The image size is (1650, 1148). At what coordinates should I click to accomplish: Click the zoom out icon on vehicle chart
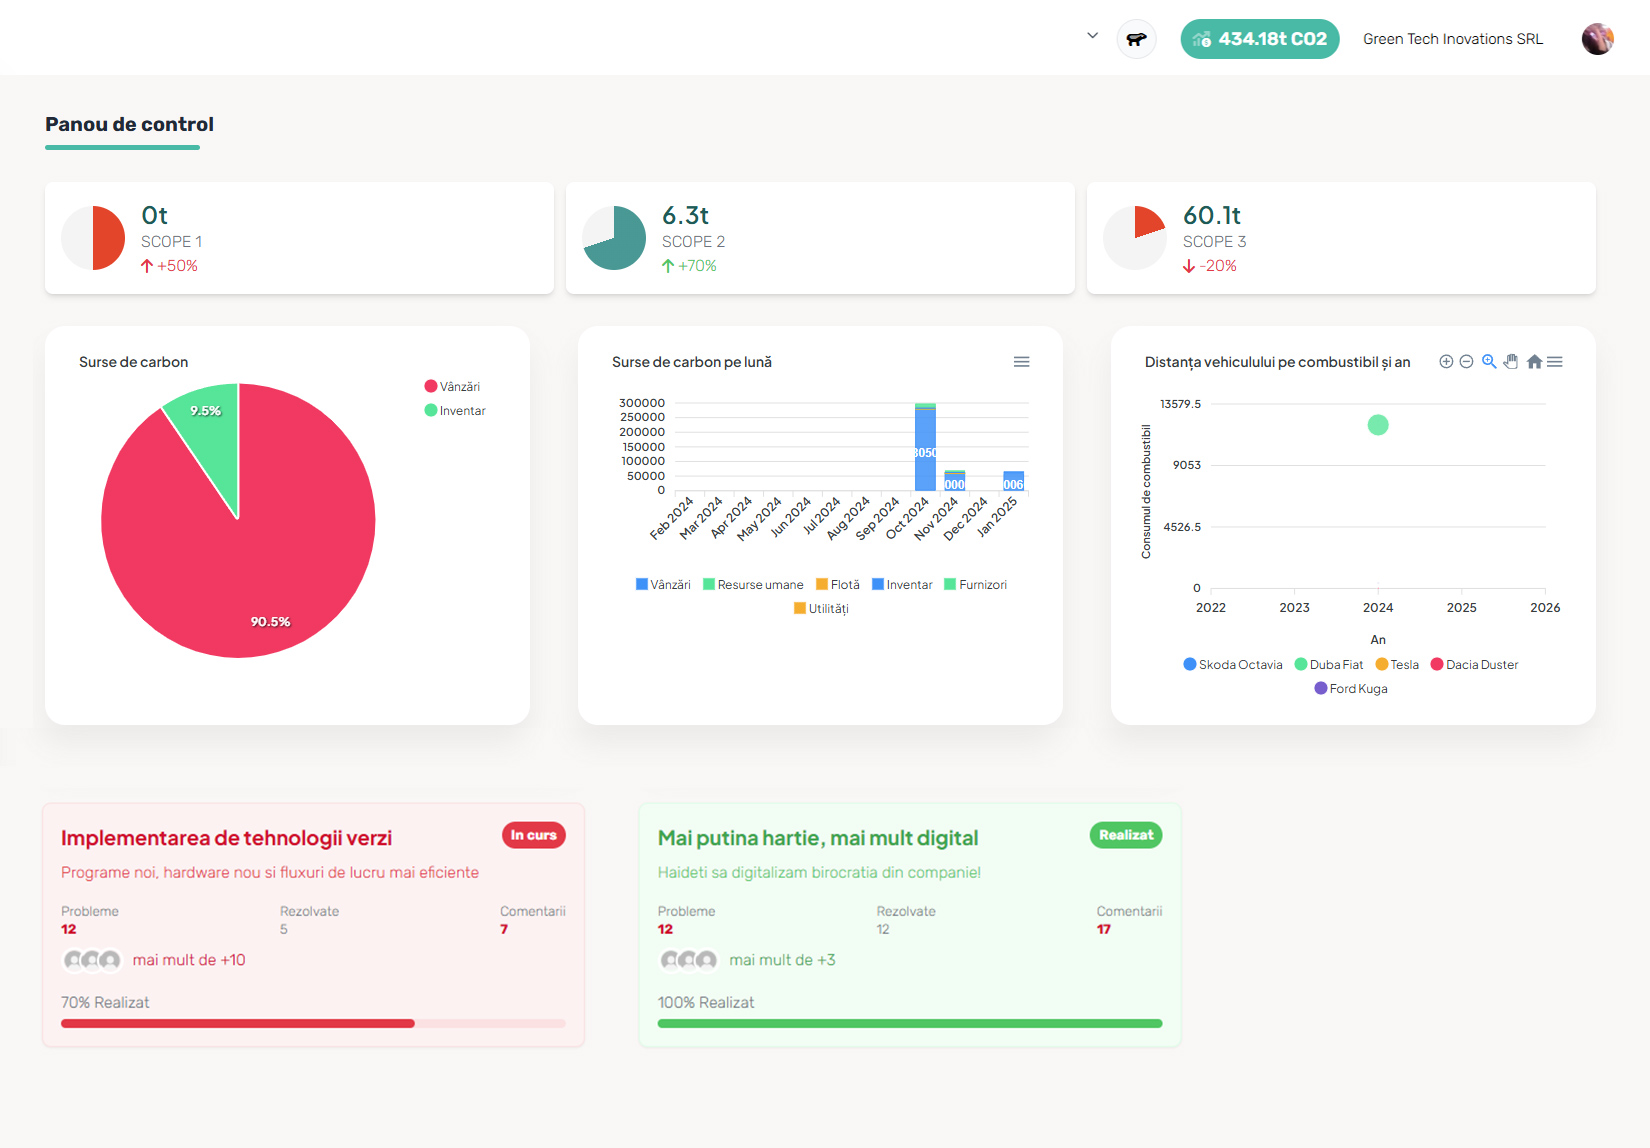1466,362
